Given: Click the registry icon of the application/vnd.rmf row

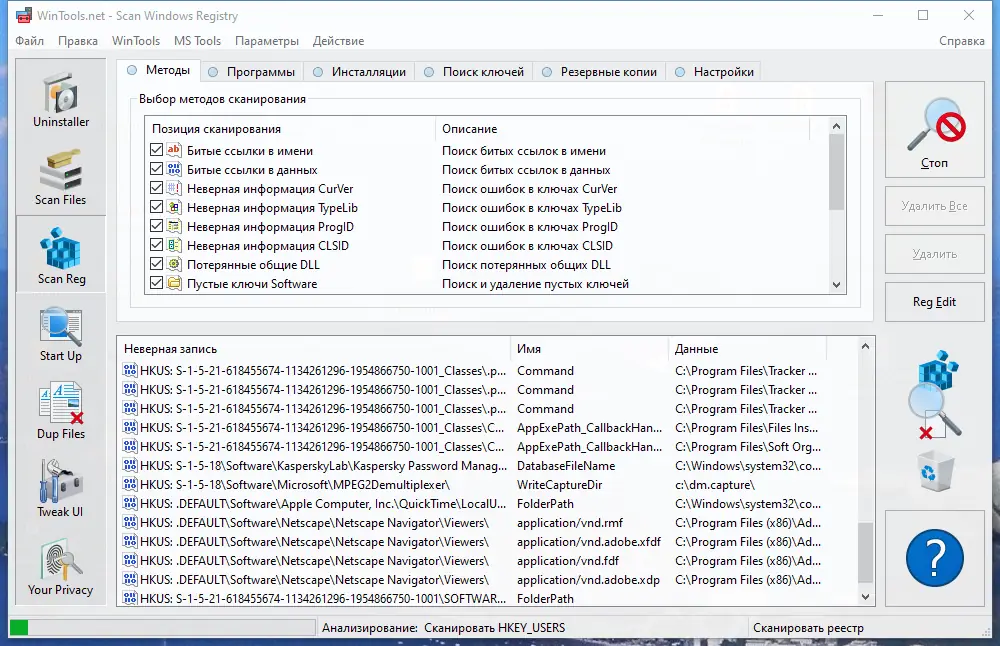Looking at the screenshot, I should pyautogui.click(x=130, y=523).
